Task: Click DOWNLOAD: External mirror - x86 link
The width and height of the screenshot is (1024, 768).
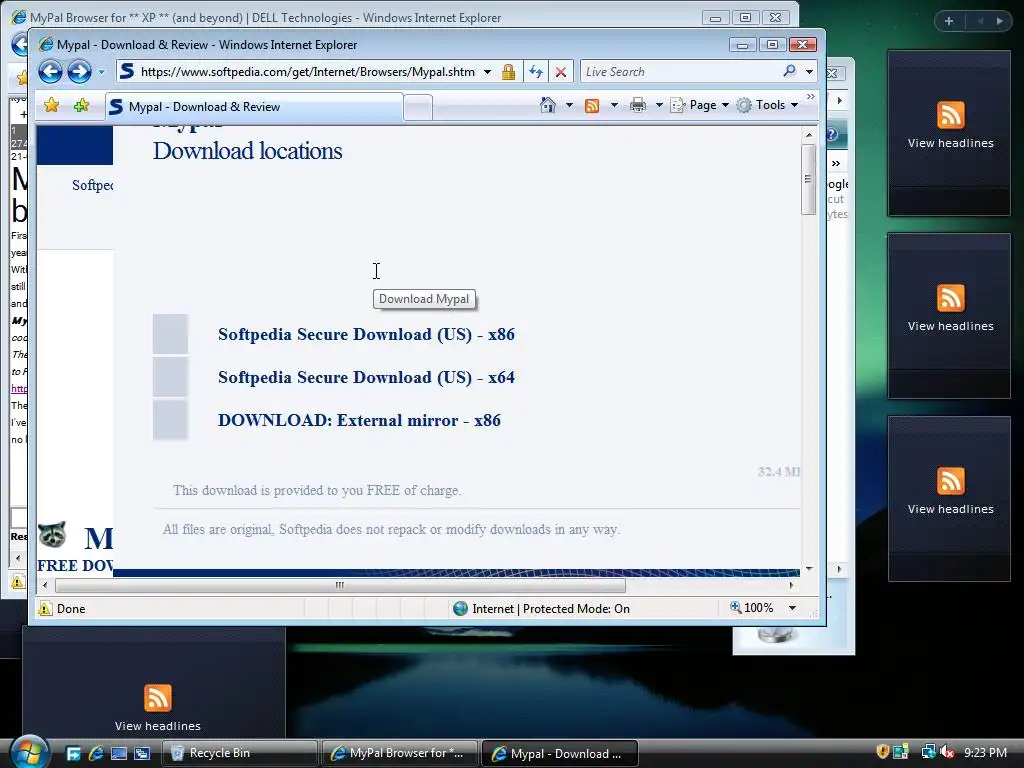Action: [x=359, y=421]
